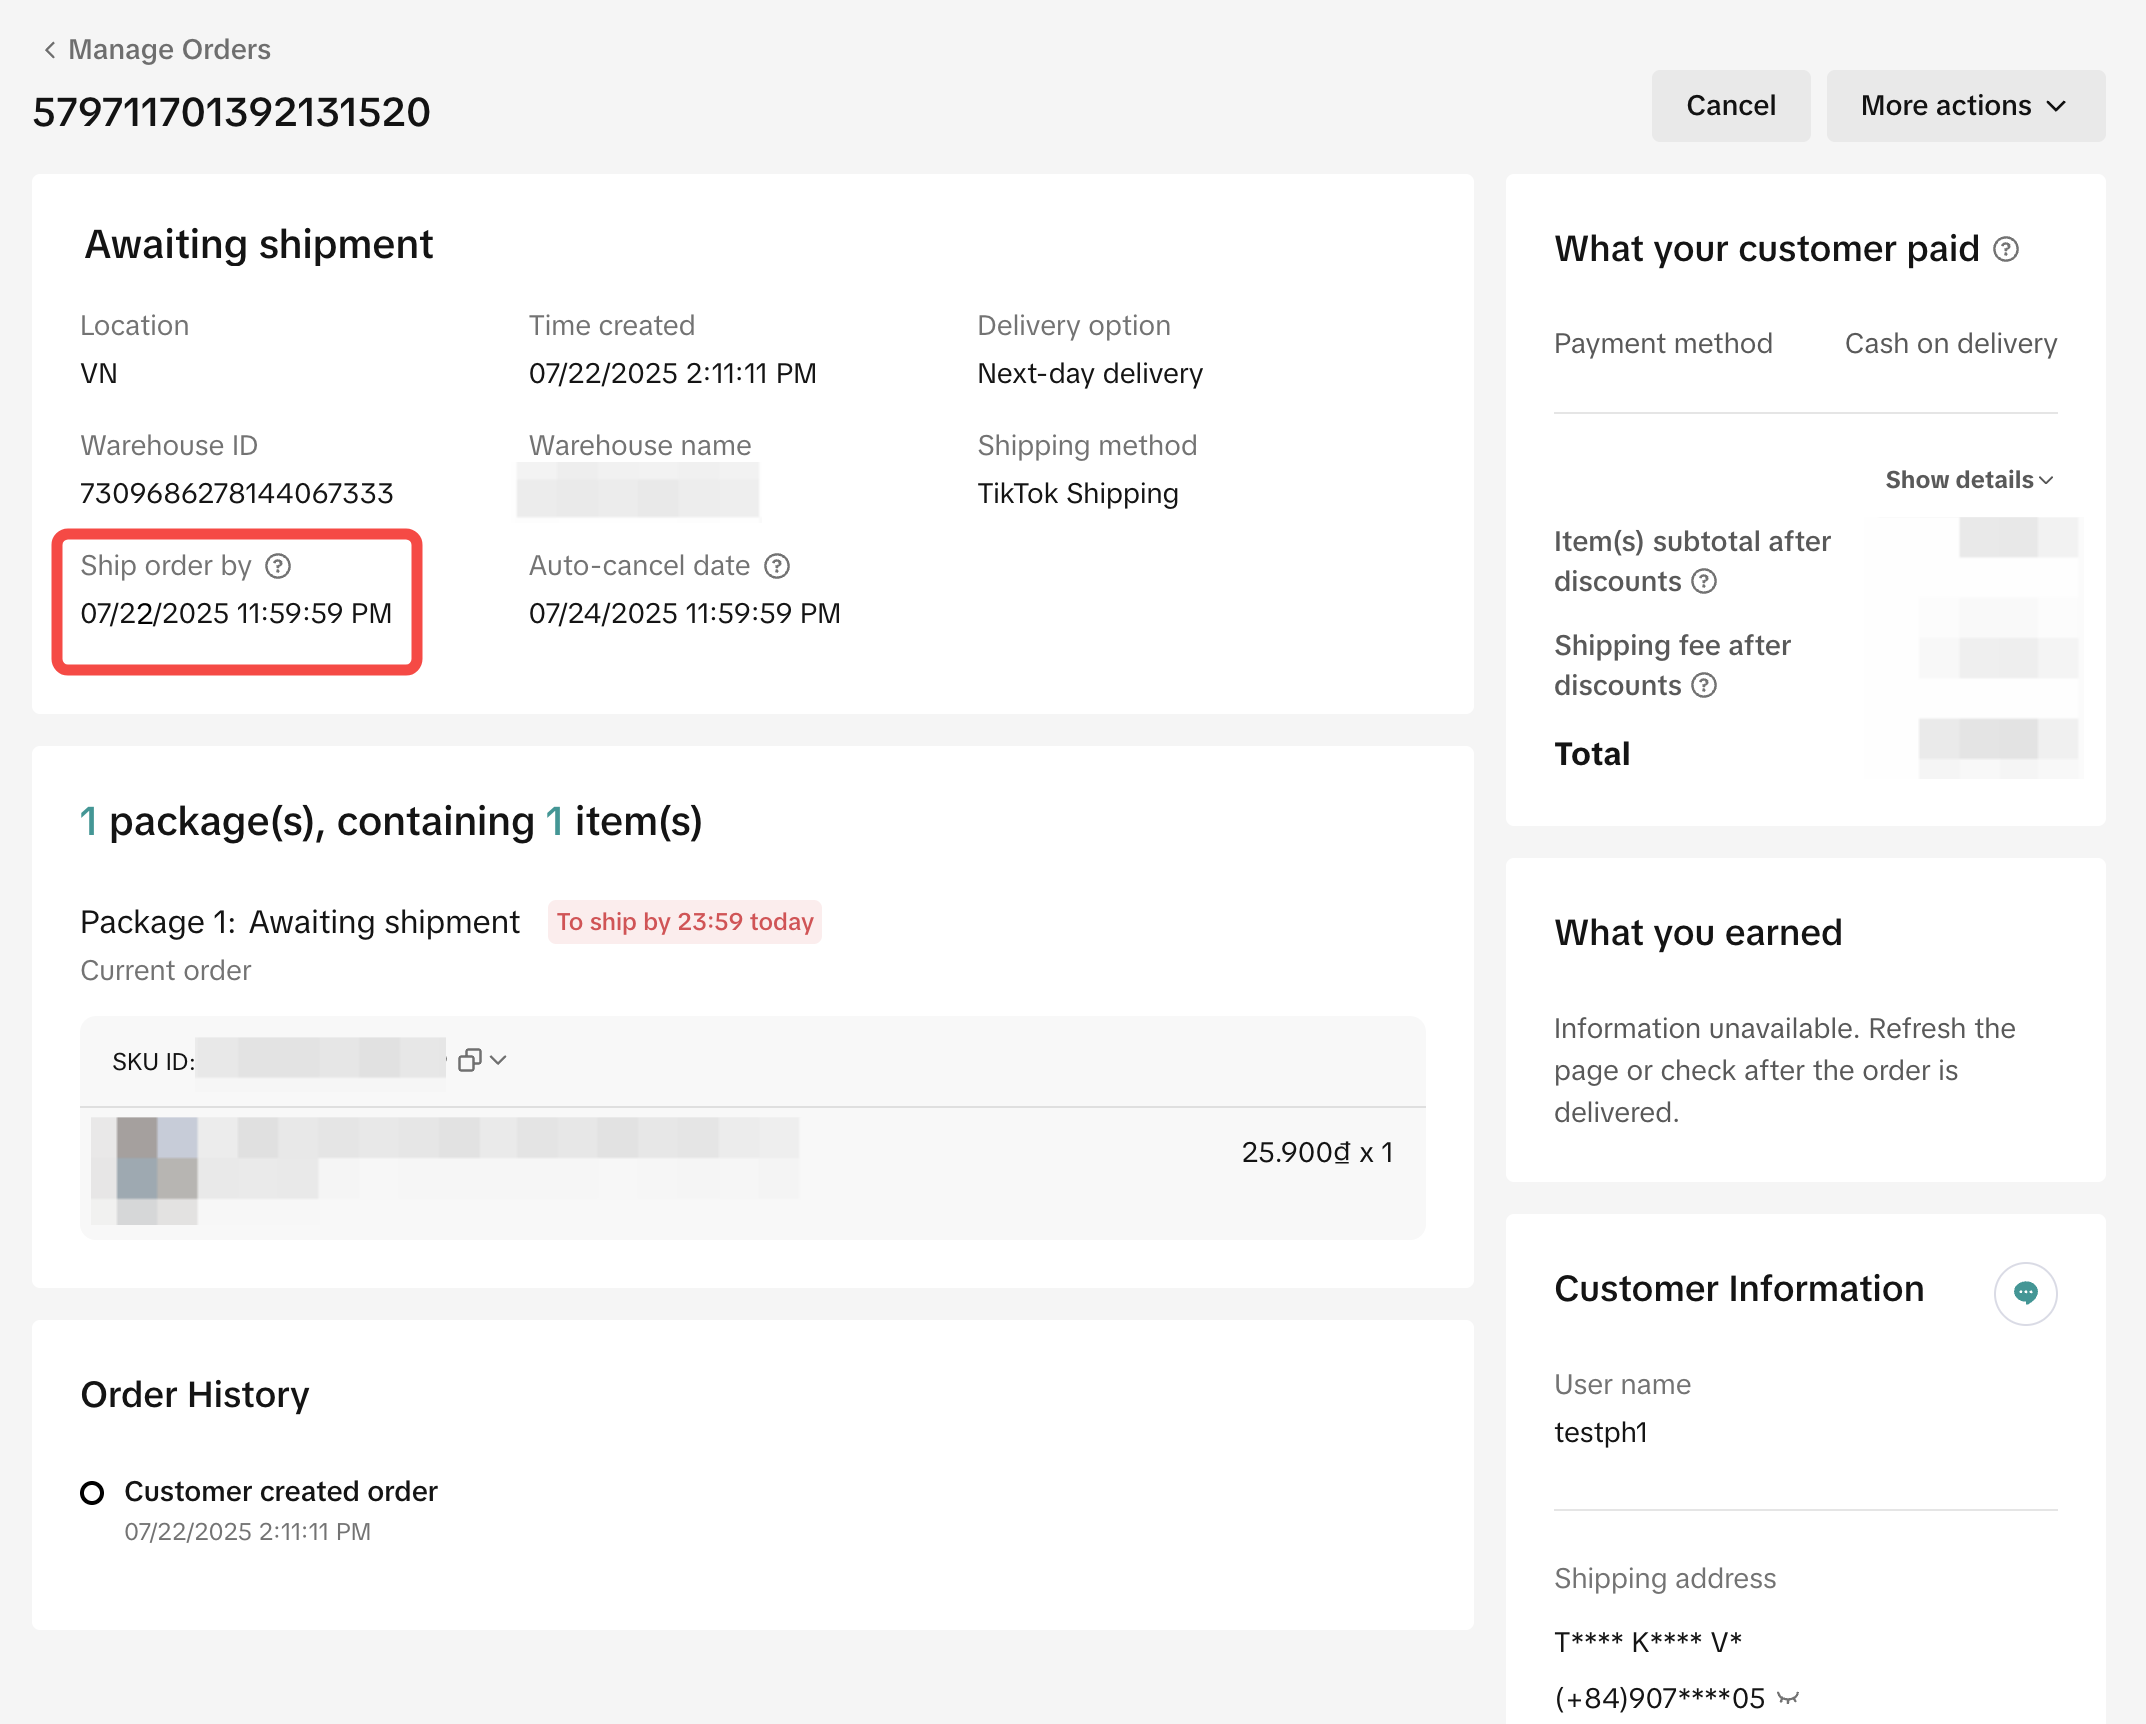Click the Manage Orders breadcrumb link
The image size is (2146, 1724).
click(x=169, y=49)
